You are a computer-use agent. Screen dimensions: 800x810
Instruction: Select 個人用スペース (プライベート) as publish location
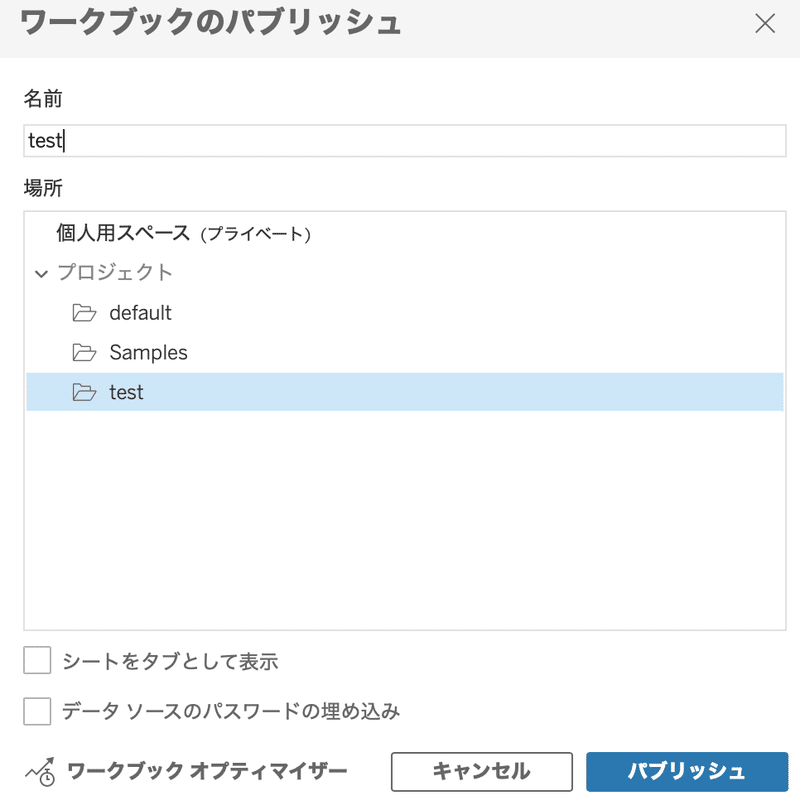tap(150, 232)
